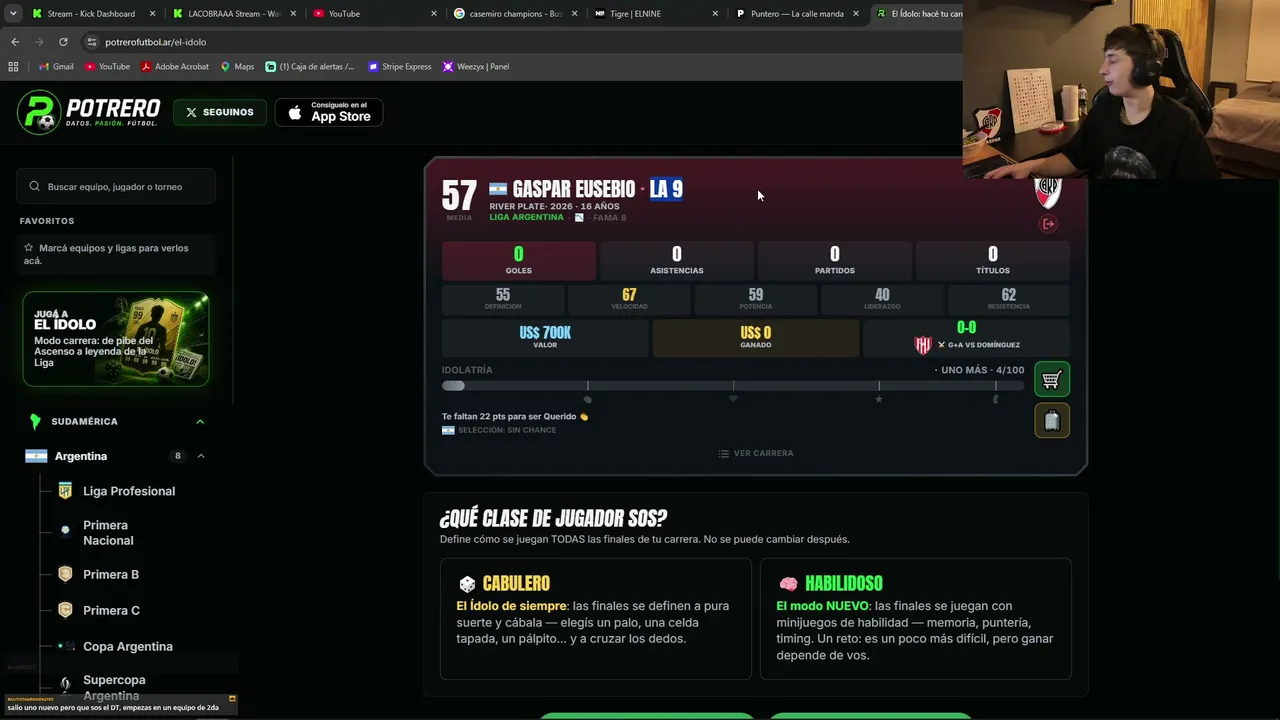1280x720 pixels.
Task: Click the Idolatría progress bar
Action: point(733,386)
